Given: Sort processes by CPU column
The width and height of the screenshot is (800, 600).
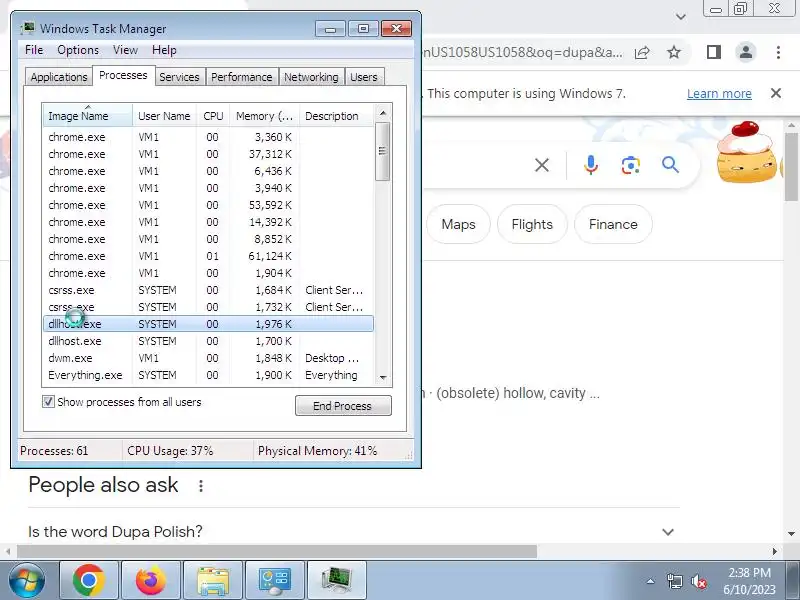Looking at the screenshot, I should coord(213,116).
